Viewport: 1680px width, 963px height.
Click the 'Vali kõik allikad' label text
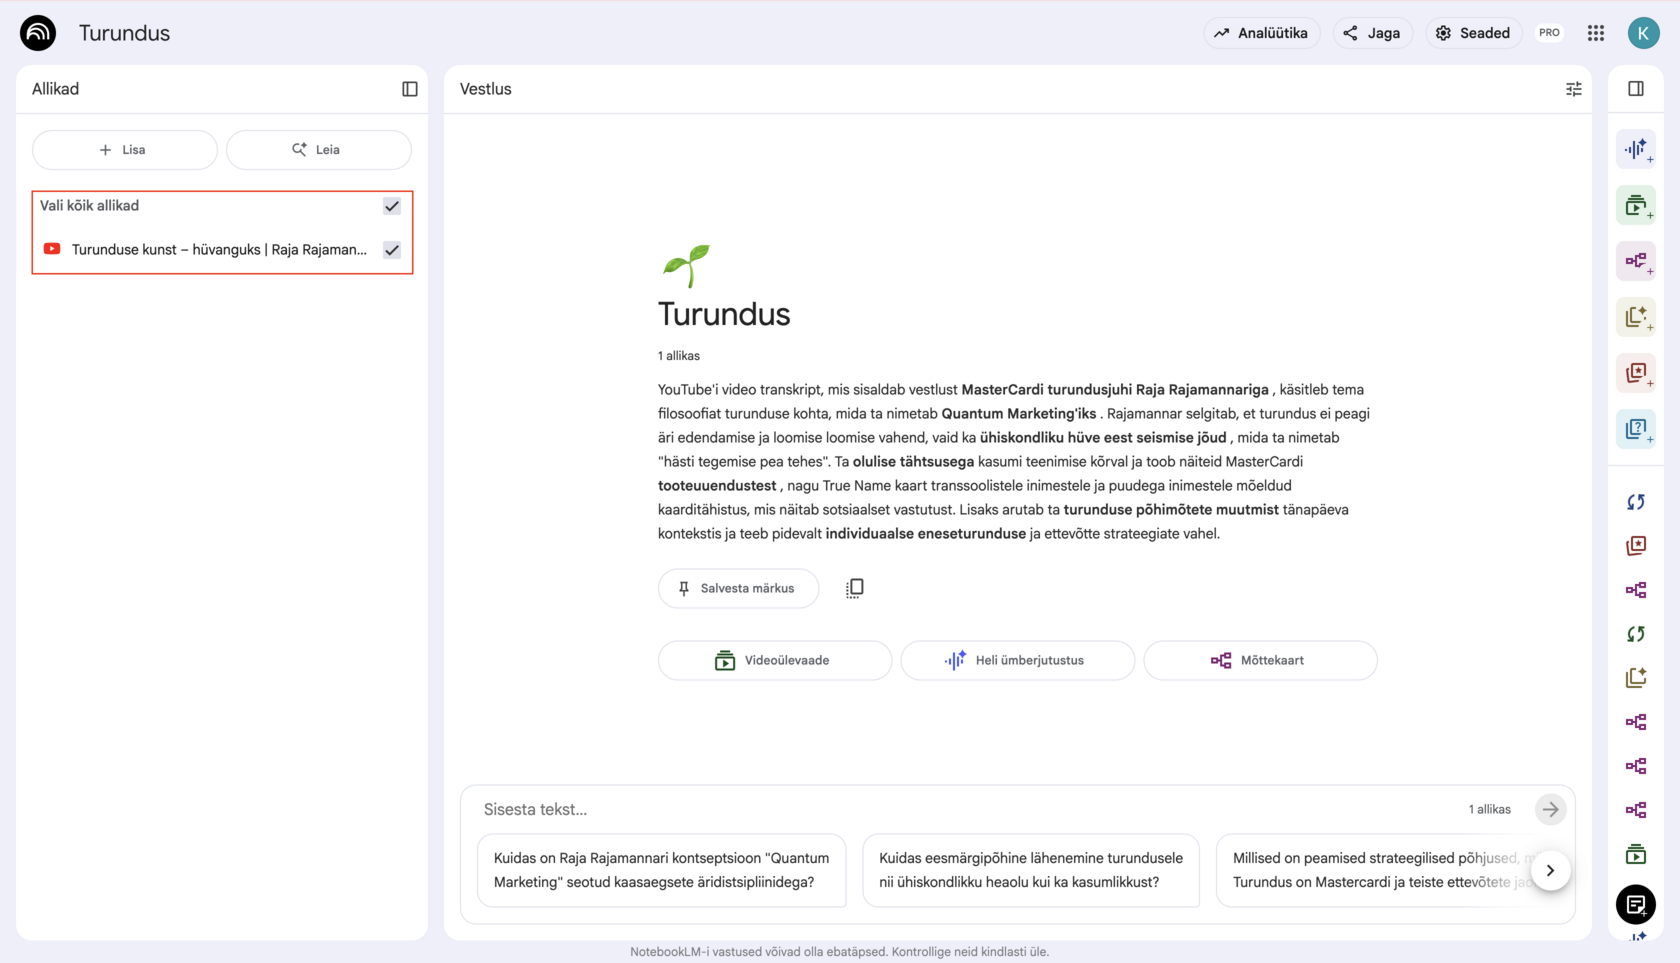pos(89,206)
